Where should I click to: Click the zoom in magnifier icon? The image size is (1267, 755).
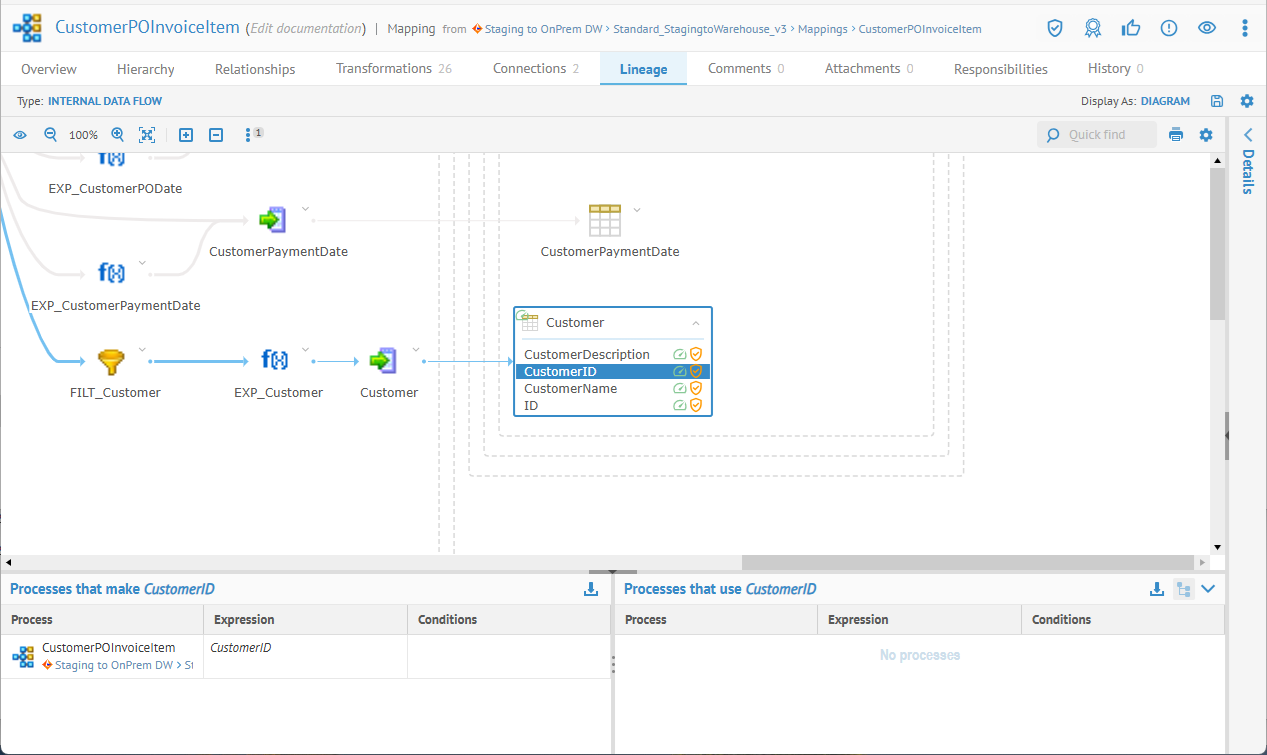coord(117,135)
